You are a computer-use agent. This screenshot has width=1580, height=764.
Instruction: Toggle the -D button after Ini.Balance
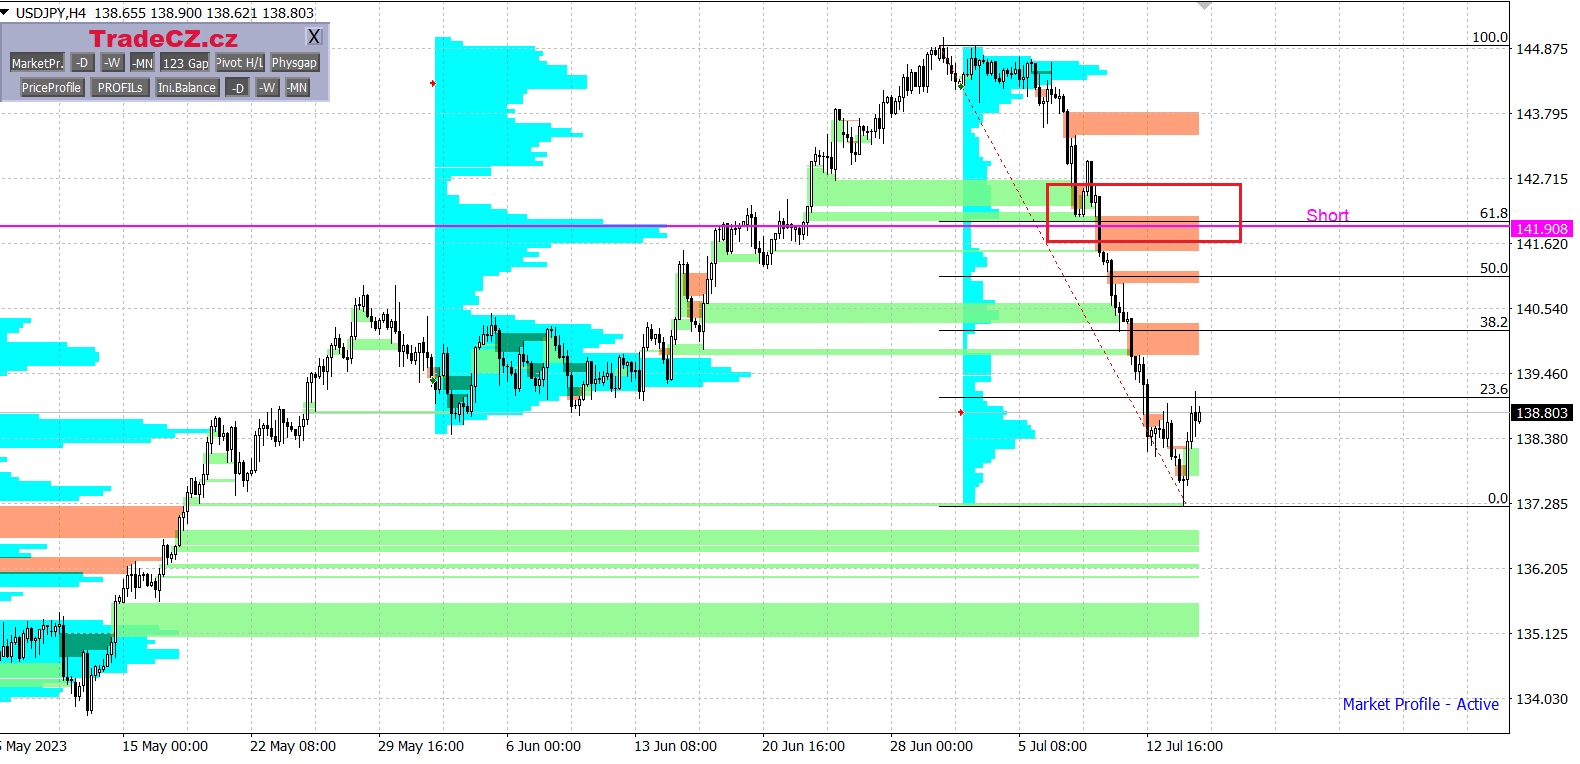click(238, 88)
